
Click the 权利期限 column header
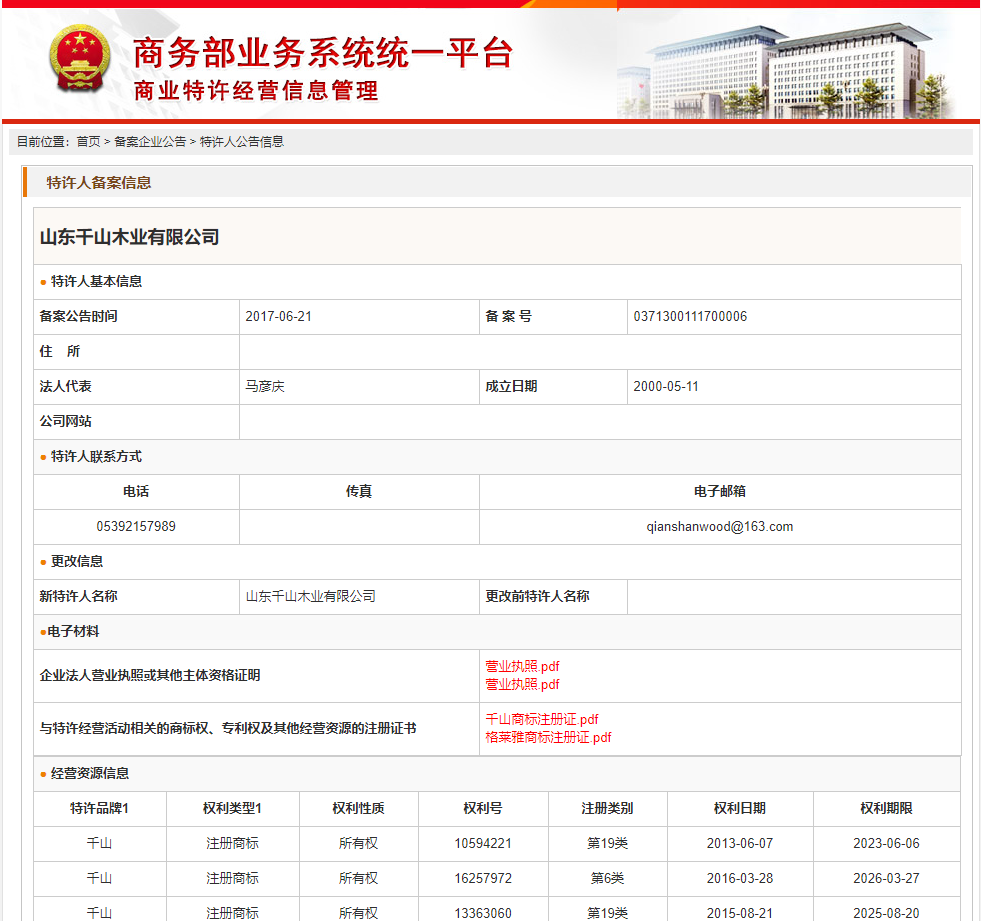pyautogui.click(x=887, y=808)
